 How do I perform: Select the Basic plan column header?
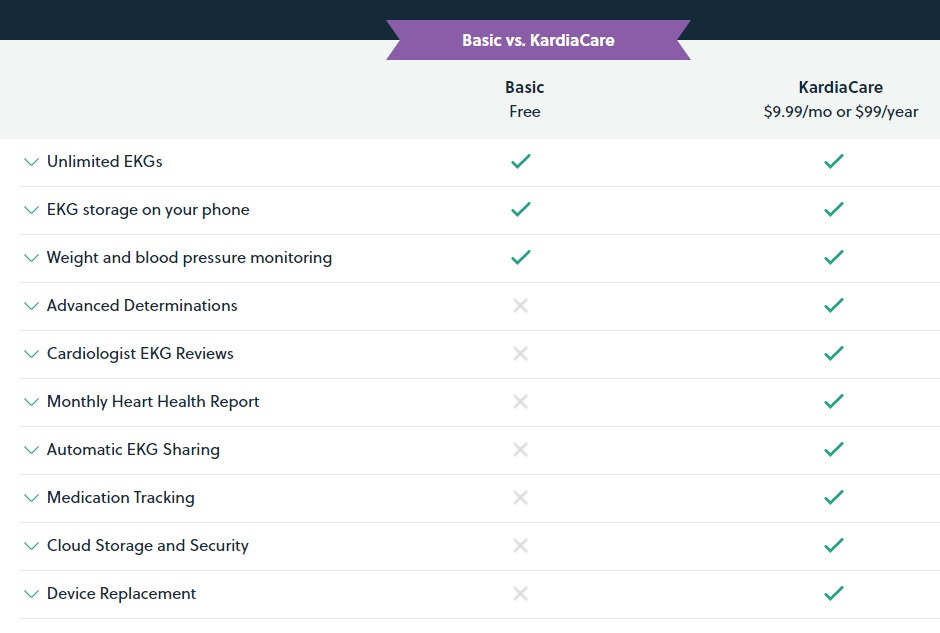point(524,87)
